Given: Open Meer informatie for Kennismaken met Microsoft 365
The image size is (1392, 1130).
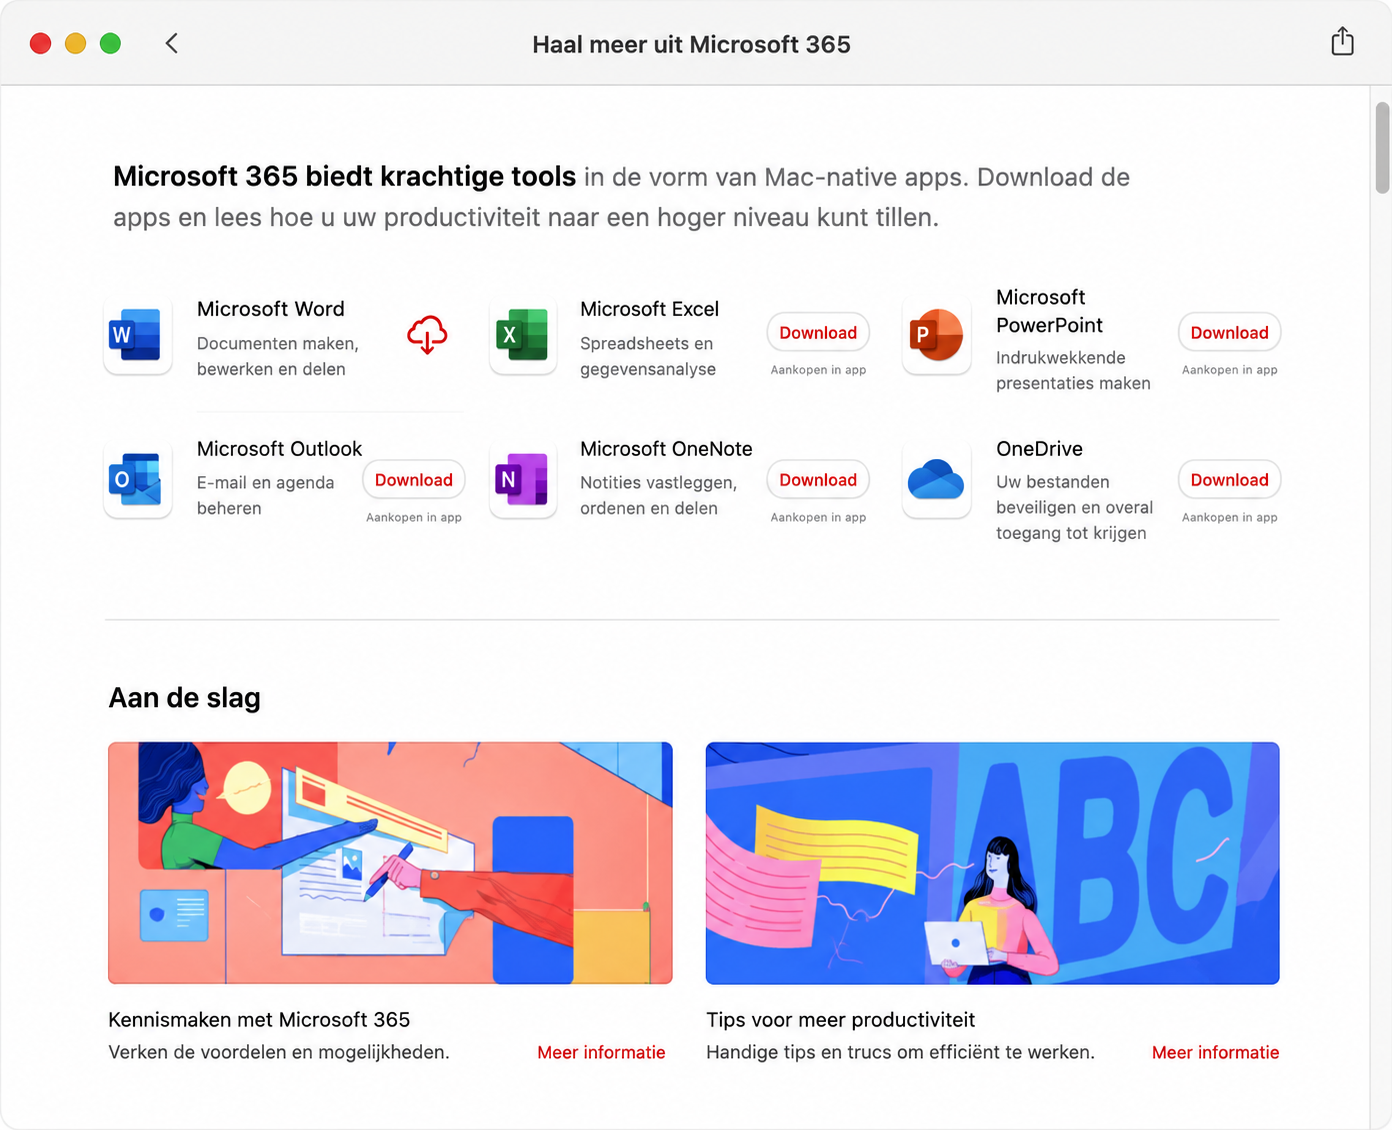Looking at the screenshot, I should pos(601,1052).
